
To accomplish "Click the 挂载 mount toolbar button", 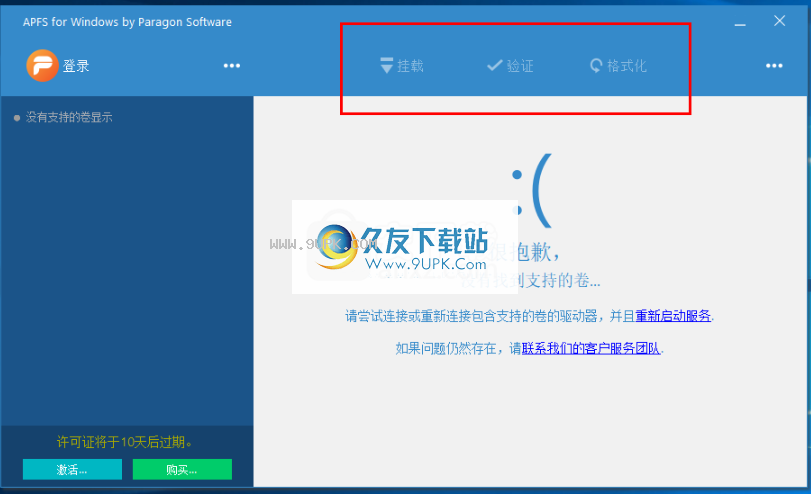I will click(402, 66).
